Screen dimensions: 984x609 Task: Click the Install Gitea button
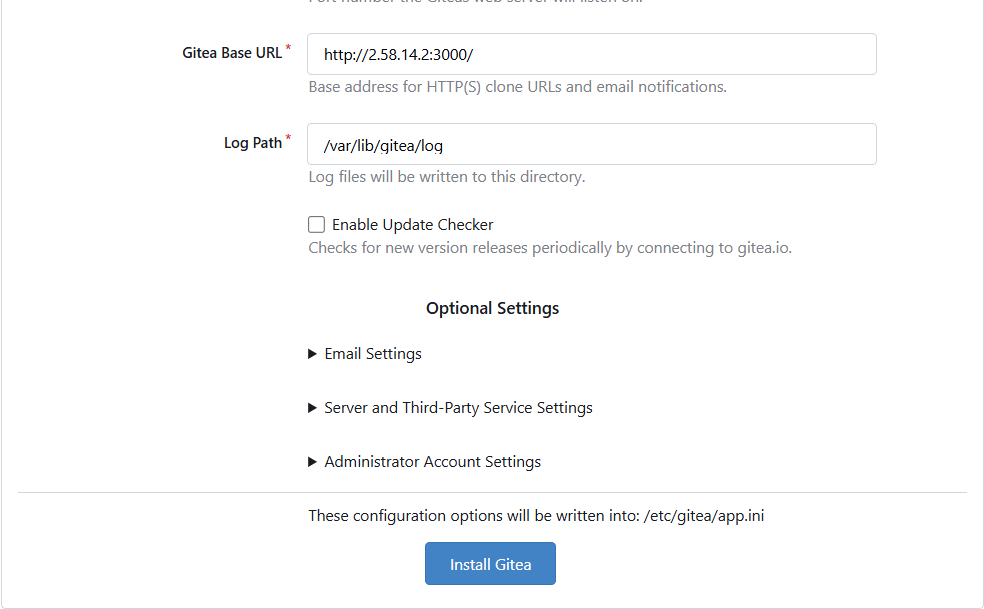[x=490, y=564]
